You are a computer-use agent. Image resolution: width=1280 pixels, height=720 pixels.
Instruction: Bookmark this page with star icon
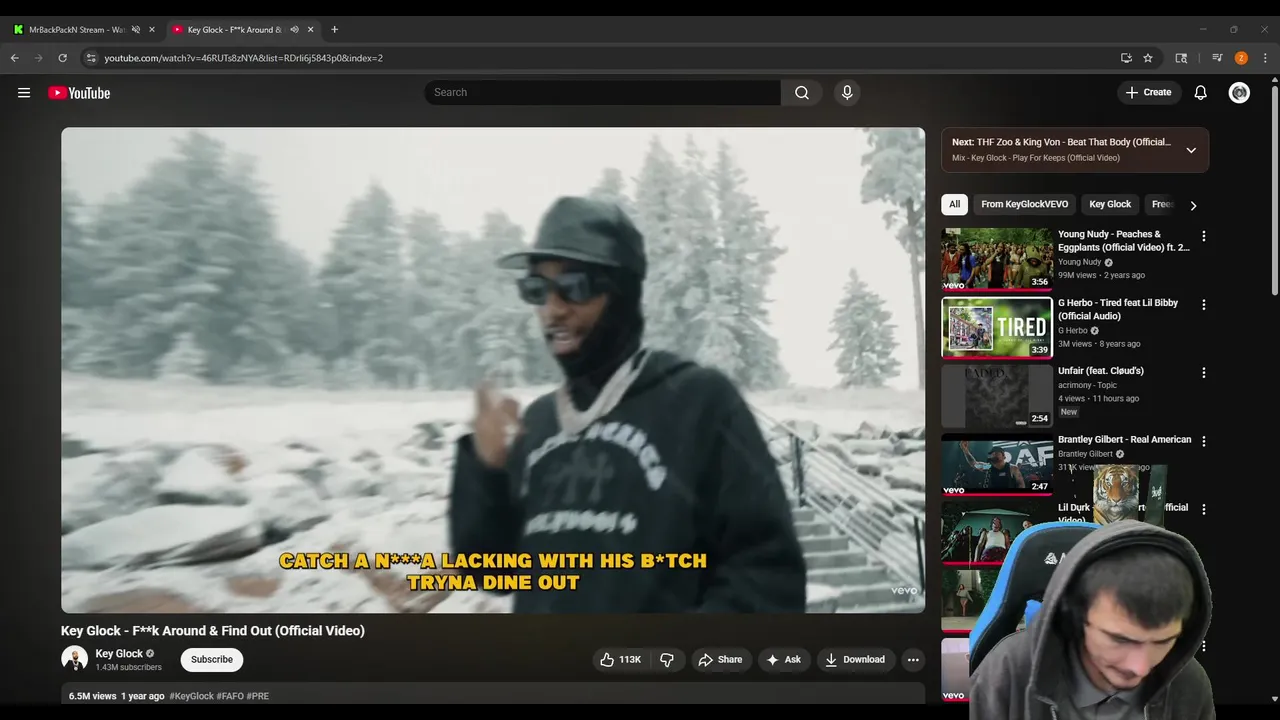click(x=1148, y=58)
